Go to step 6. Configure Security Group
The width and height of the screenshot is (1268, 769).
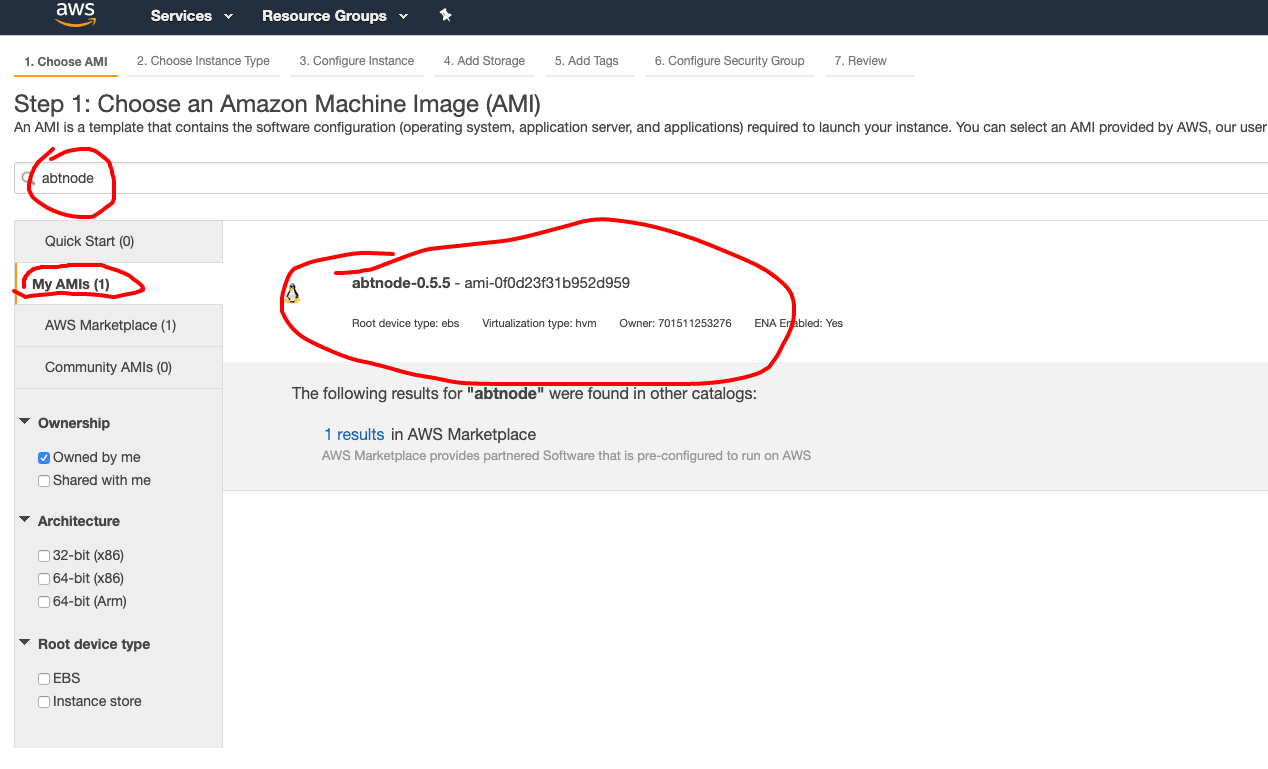730,61
